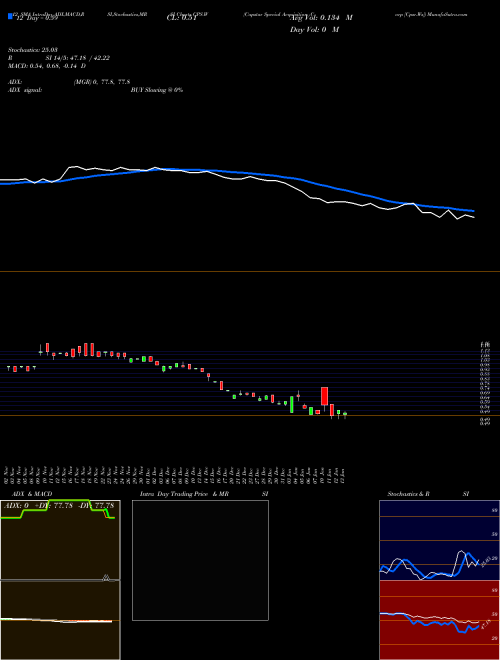This screenshot has width=500, height=660.
Task: Click the blue 12-day SMA legend square
Action: tap(10, 17)
